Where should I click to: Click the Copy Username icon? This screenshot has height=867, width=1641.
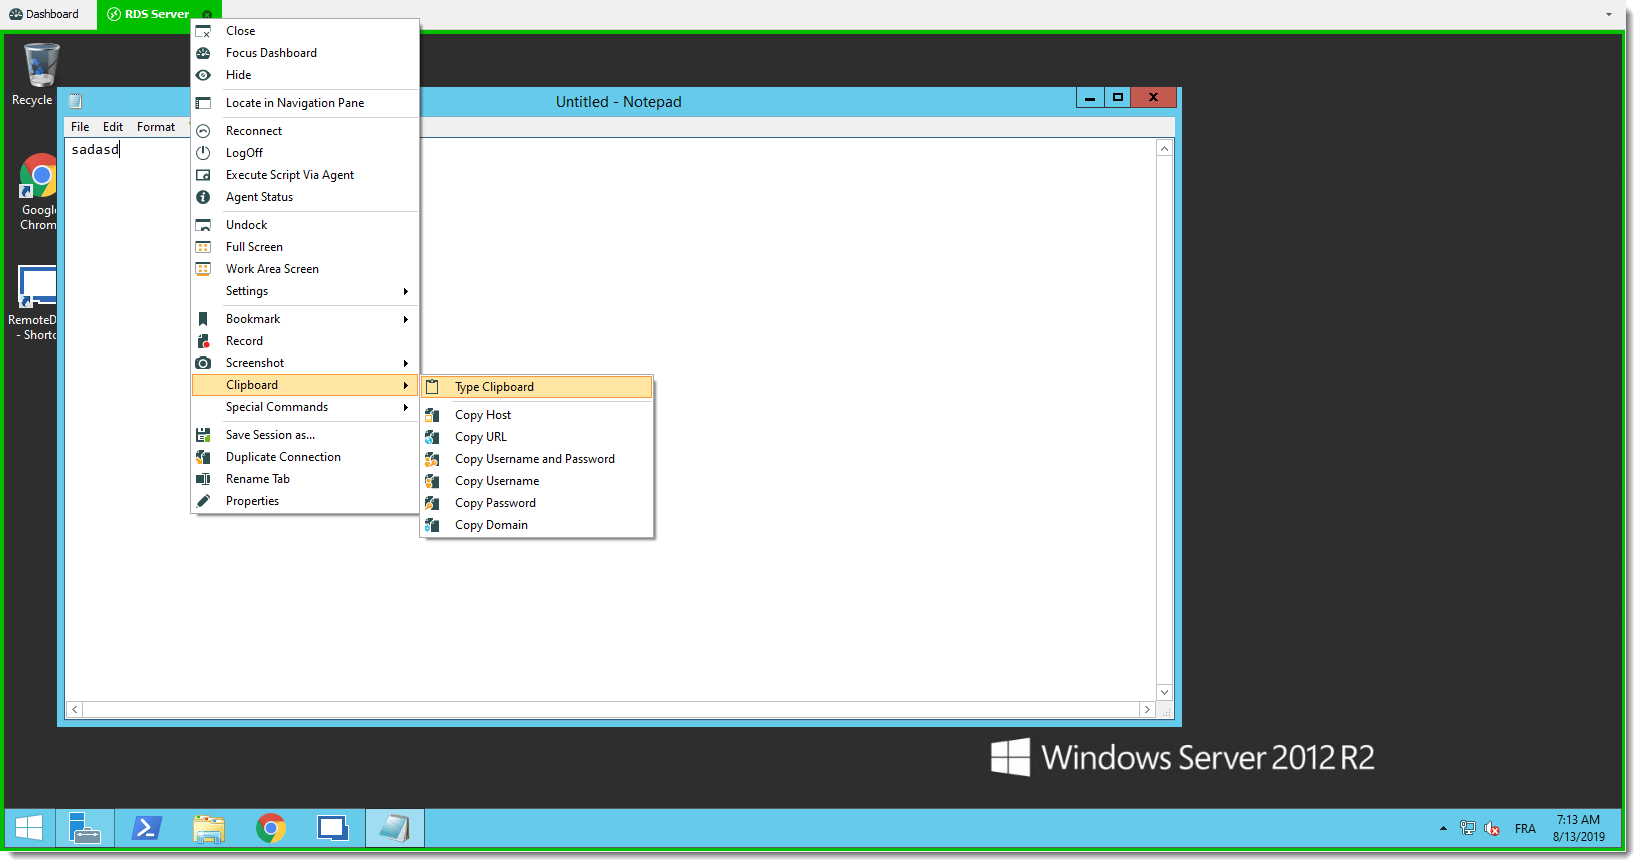pyautogui.click(x=432, y=481)
